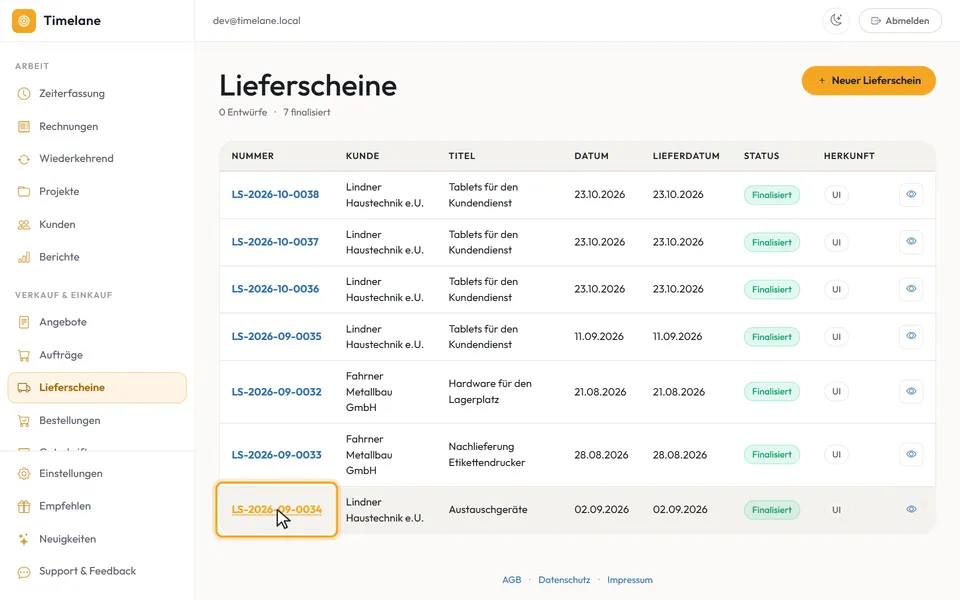Open delivery note LS-2026-10-0037
The image size is (960, 600).
[x=275, y=242]
